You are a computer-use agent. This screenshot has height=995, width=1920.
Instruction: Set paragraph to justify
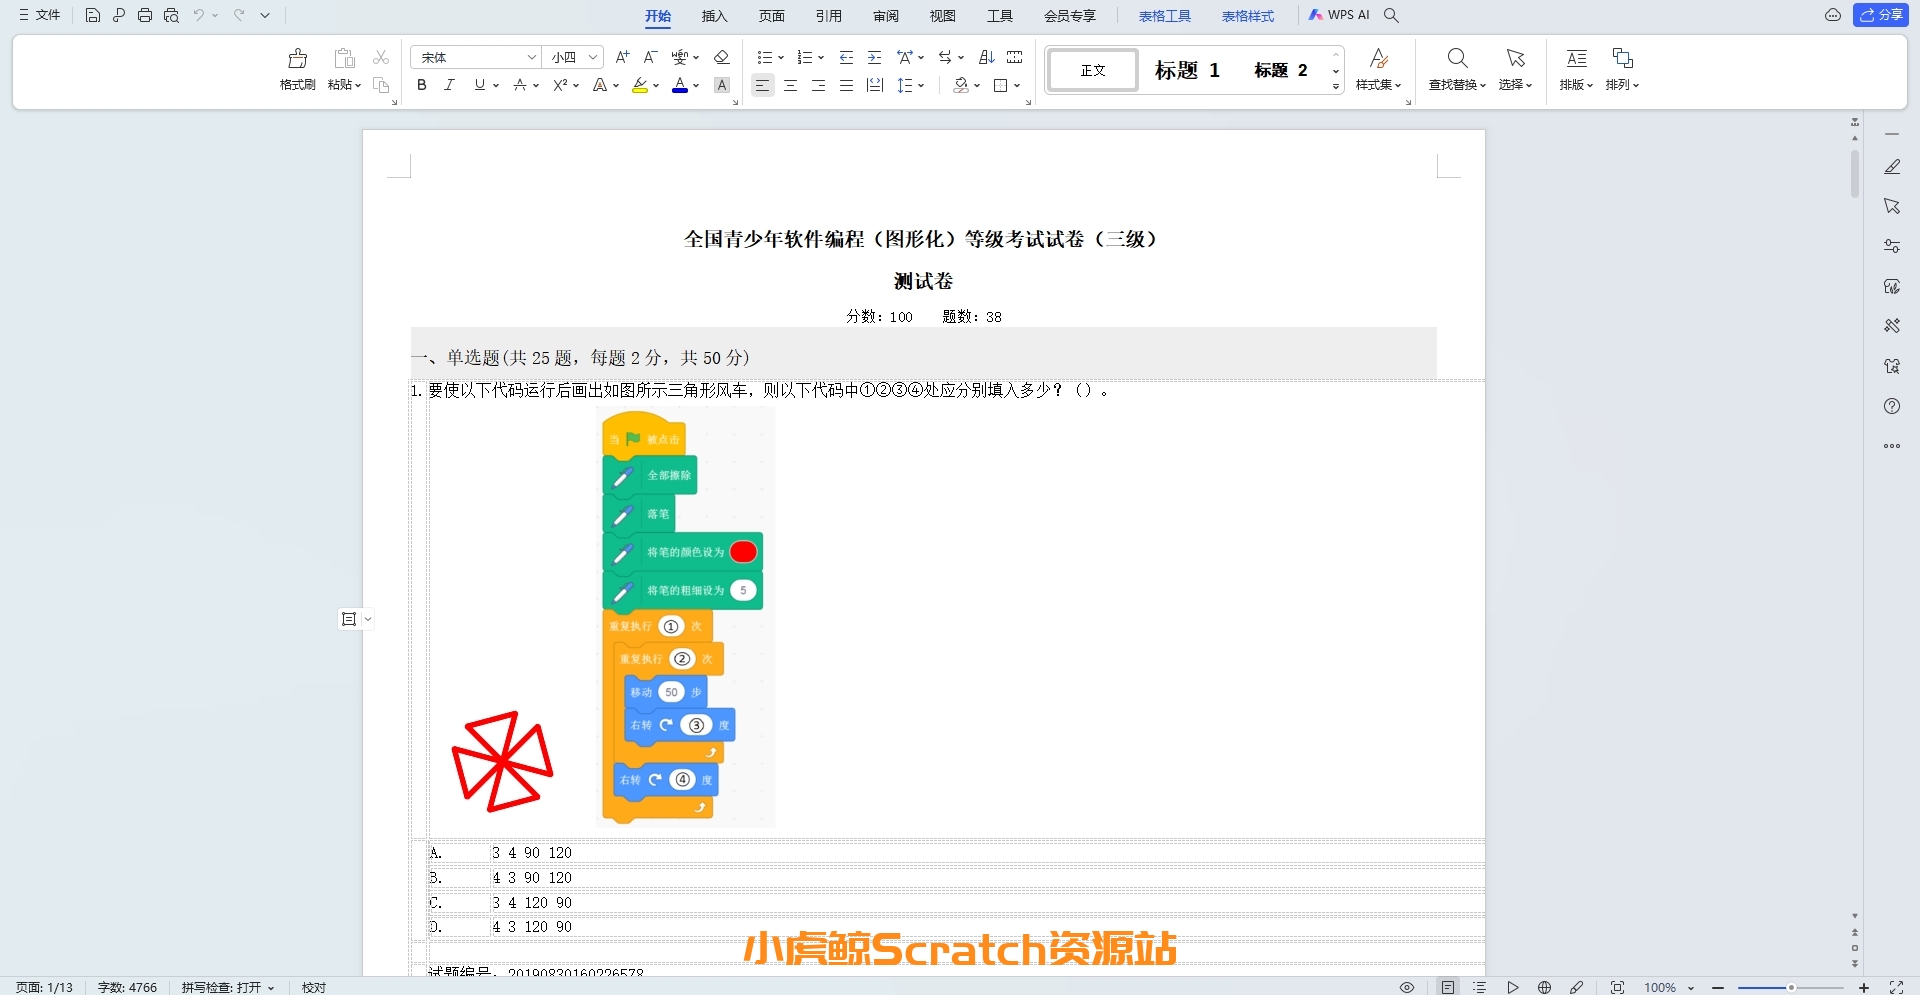click(847, 86)
